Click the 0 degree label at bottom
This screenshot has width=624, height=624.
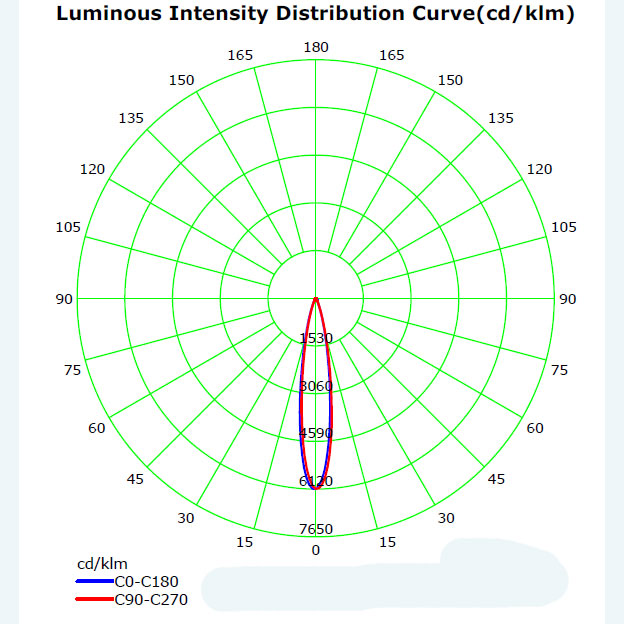click(316, 550)
